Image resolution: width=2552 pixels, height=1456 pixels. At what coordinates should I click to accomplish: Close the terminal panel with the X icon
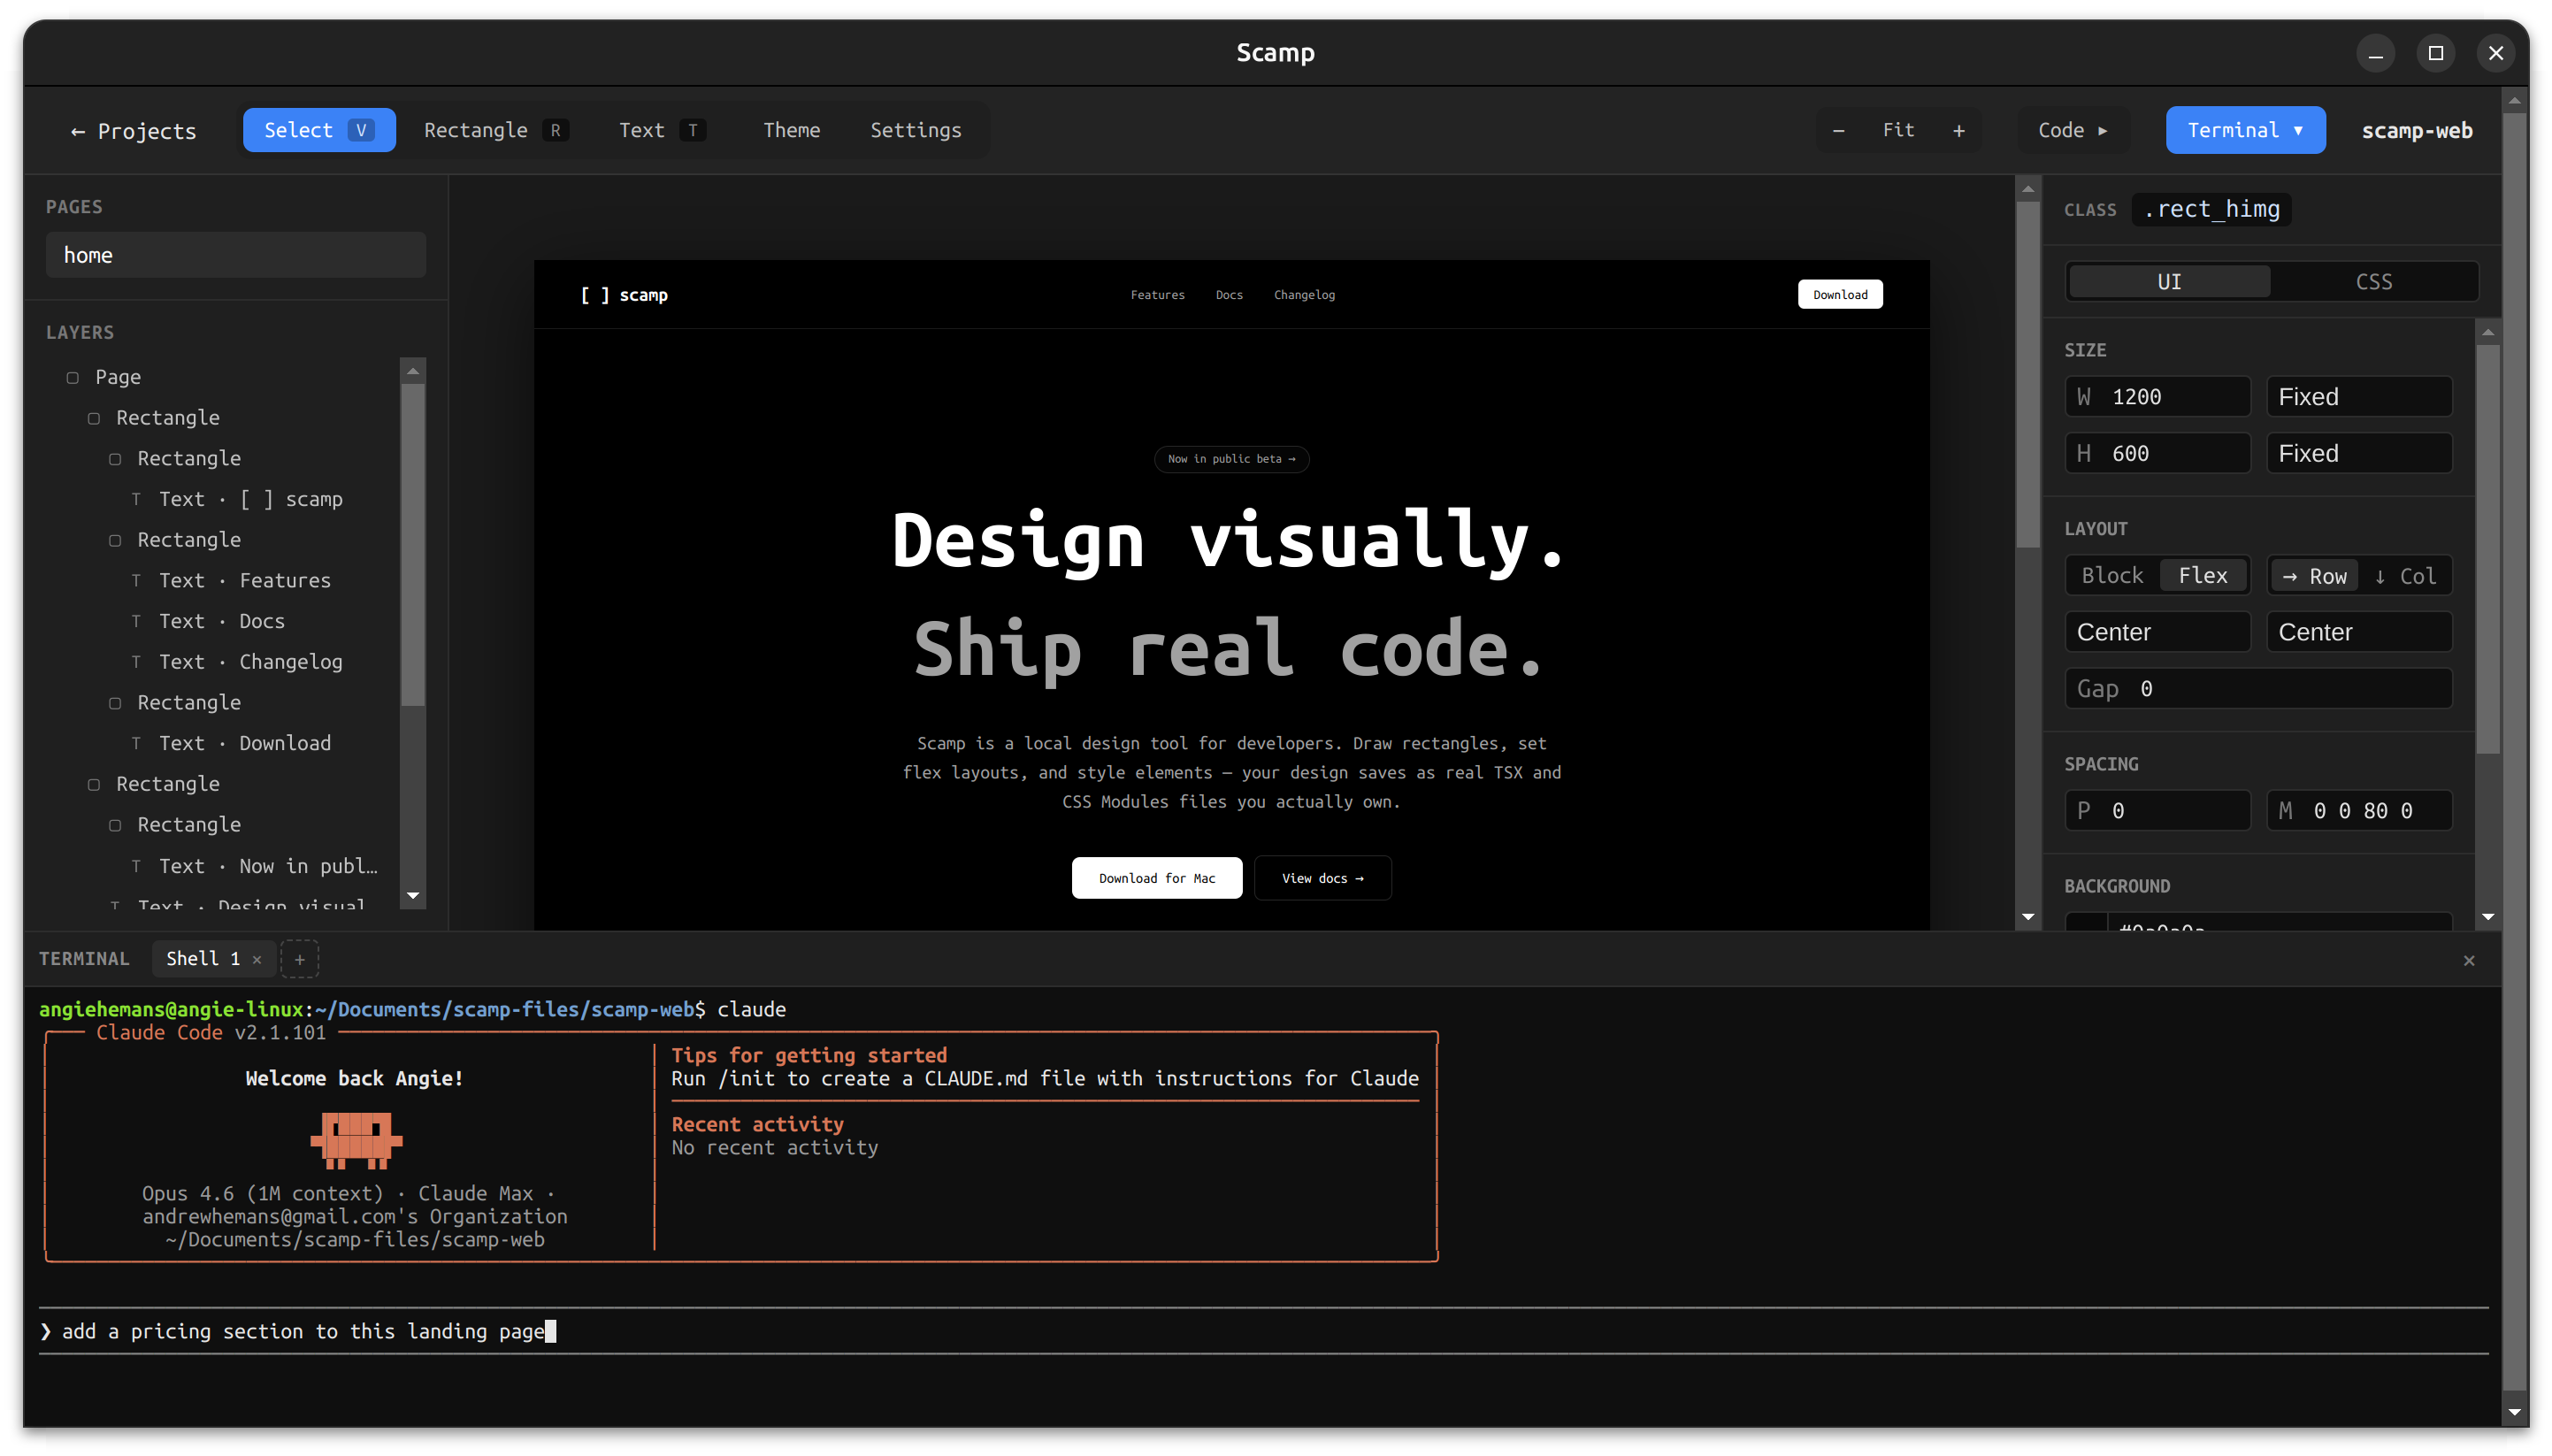point(2468,959)
